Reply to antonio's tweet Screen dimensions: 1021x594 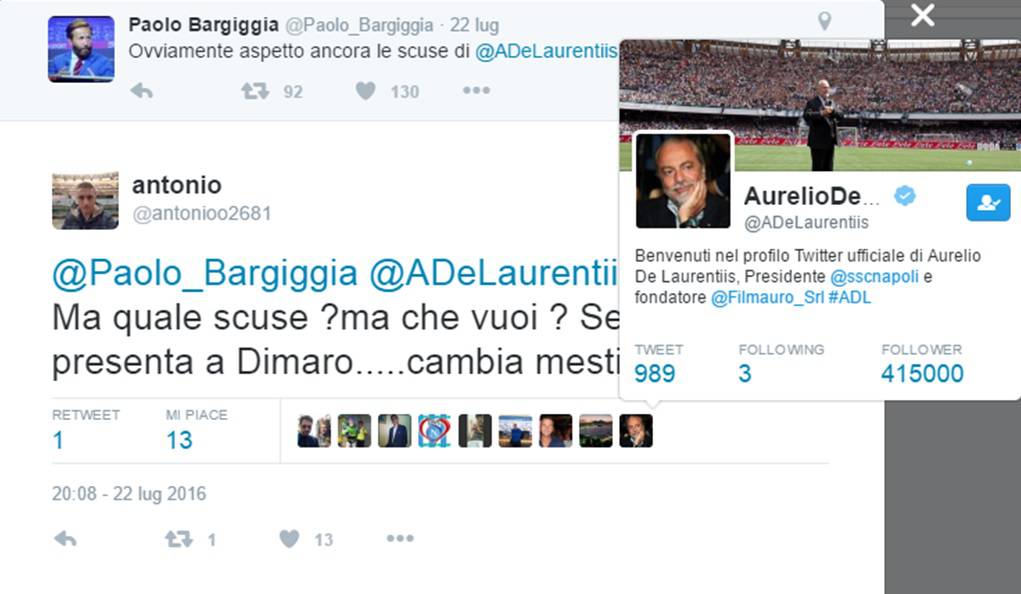(65, 539)
